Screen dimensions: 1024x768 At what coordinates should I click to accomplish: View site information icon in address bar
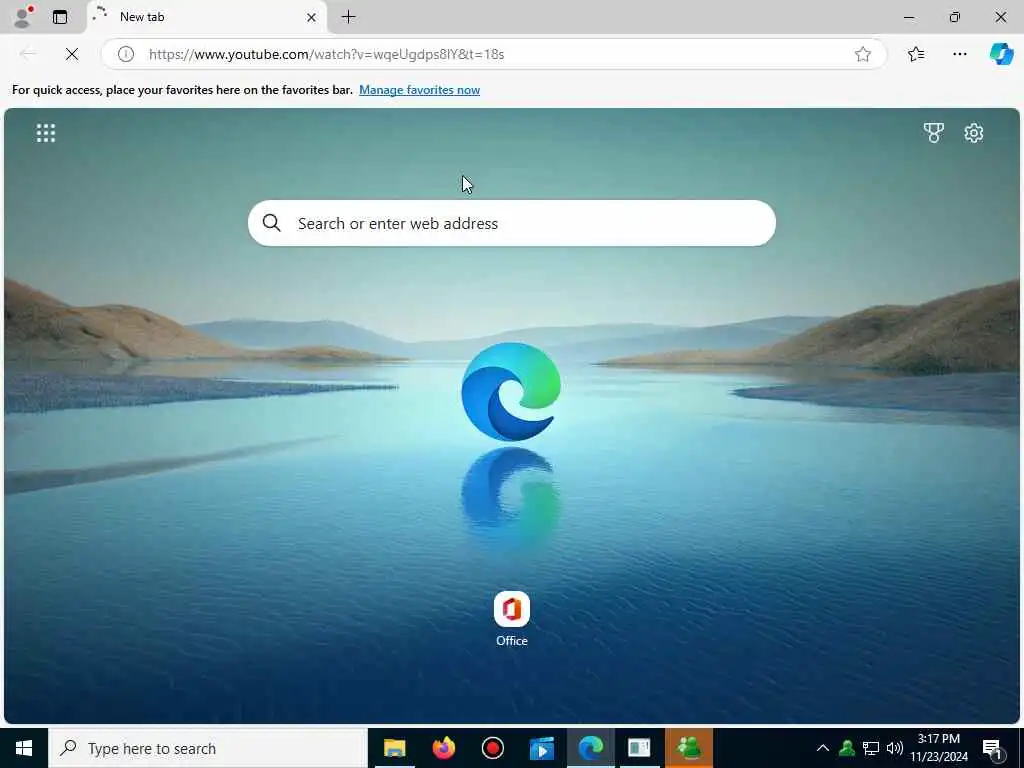pyautogui.click(x=126, y=54)
